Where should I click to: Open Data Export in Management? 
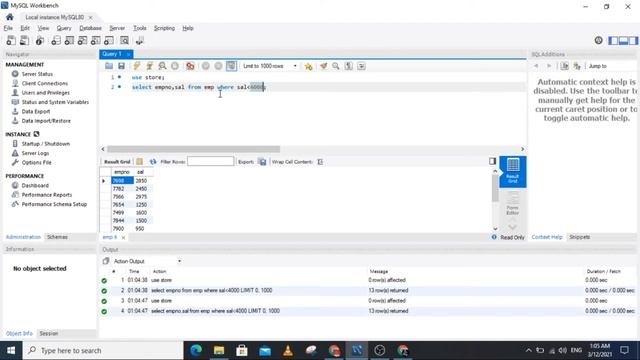tap(36, 111)
